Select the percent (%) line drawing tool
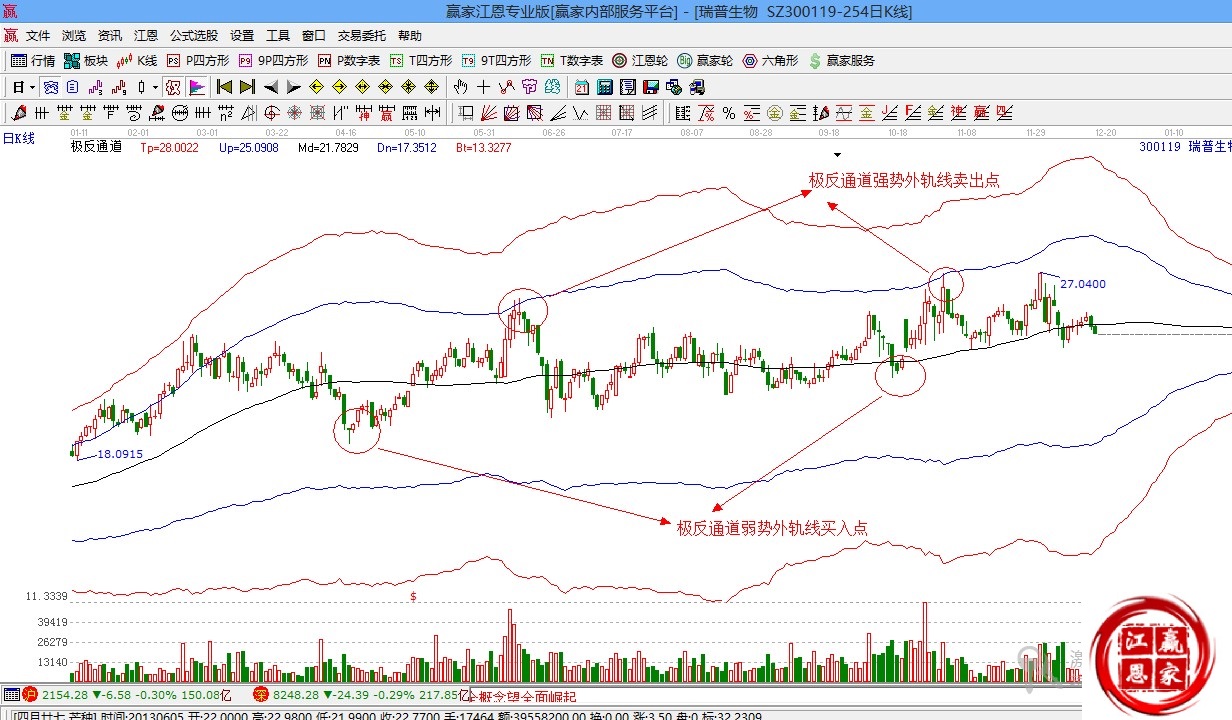 [x=729, y=113]
